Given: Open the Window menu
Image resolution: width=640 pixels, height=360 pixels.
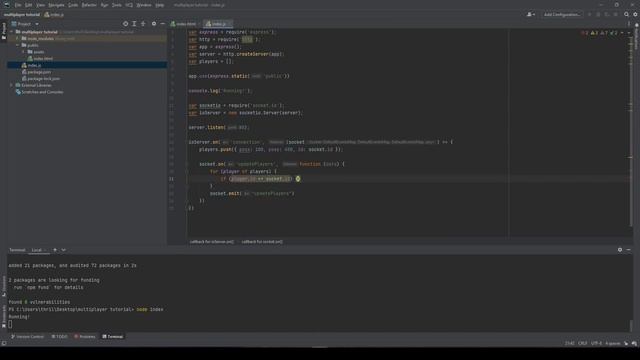Looking at the screenshot, I should [x=144, y=5].
